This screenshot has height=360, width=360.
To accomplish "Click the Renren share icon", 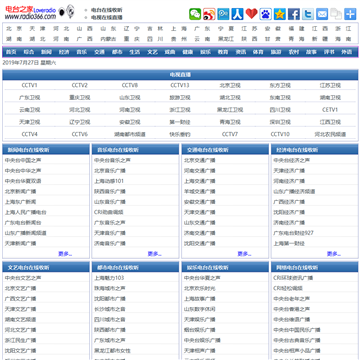I will coord(238,14).
